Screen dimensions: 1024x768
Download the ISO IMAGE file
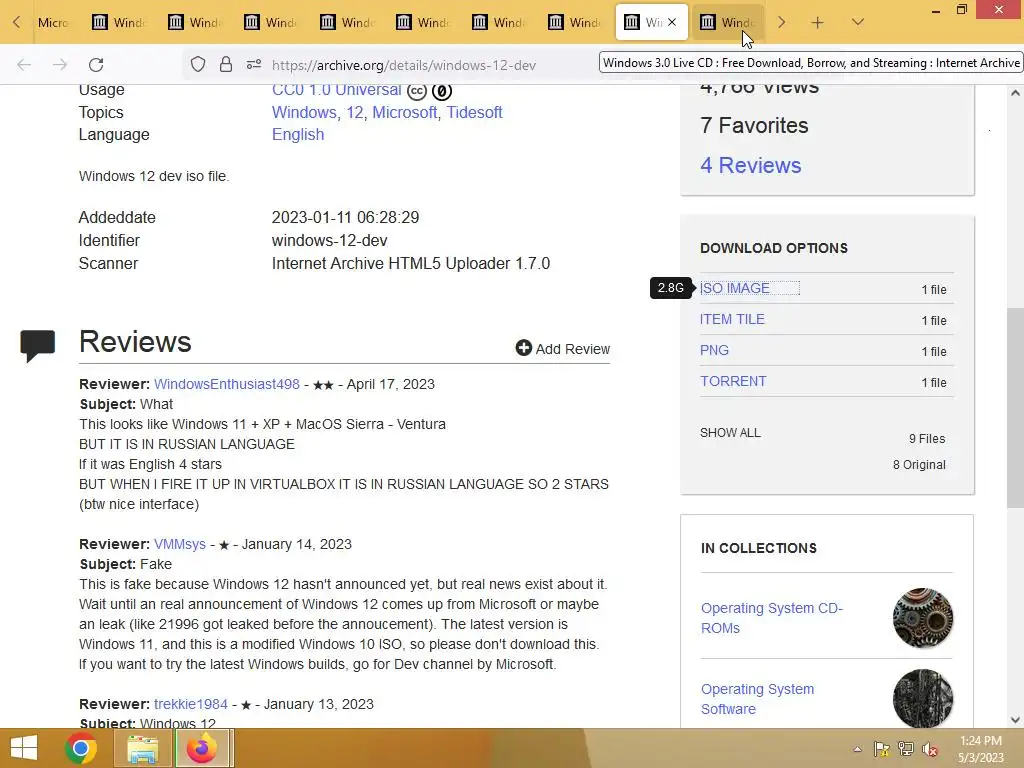[734, 288]
